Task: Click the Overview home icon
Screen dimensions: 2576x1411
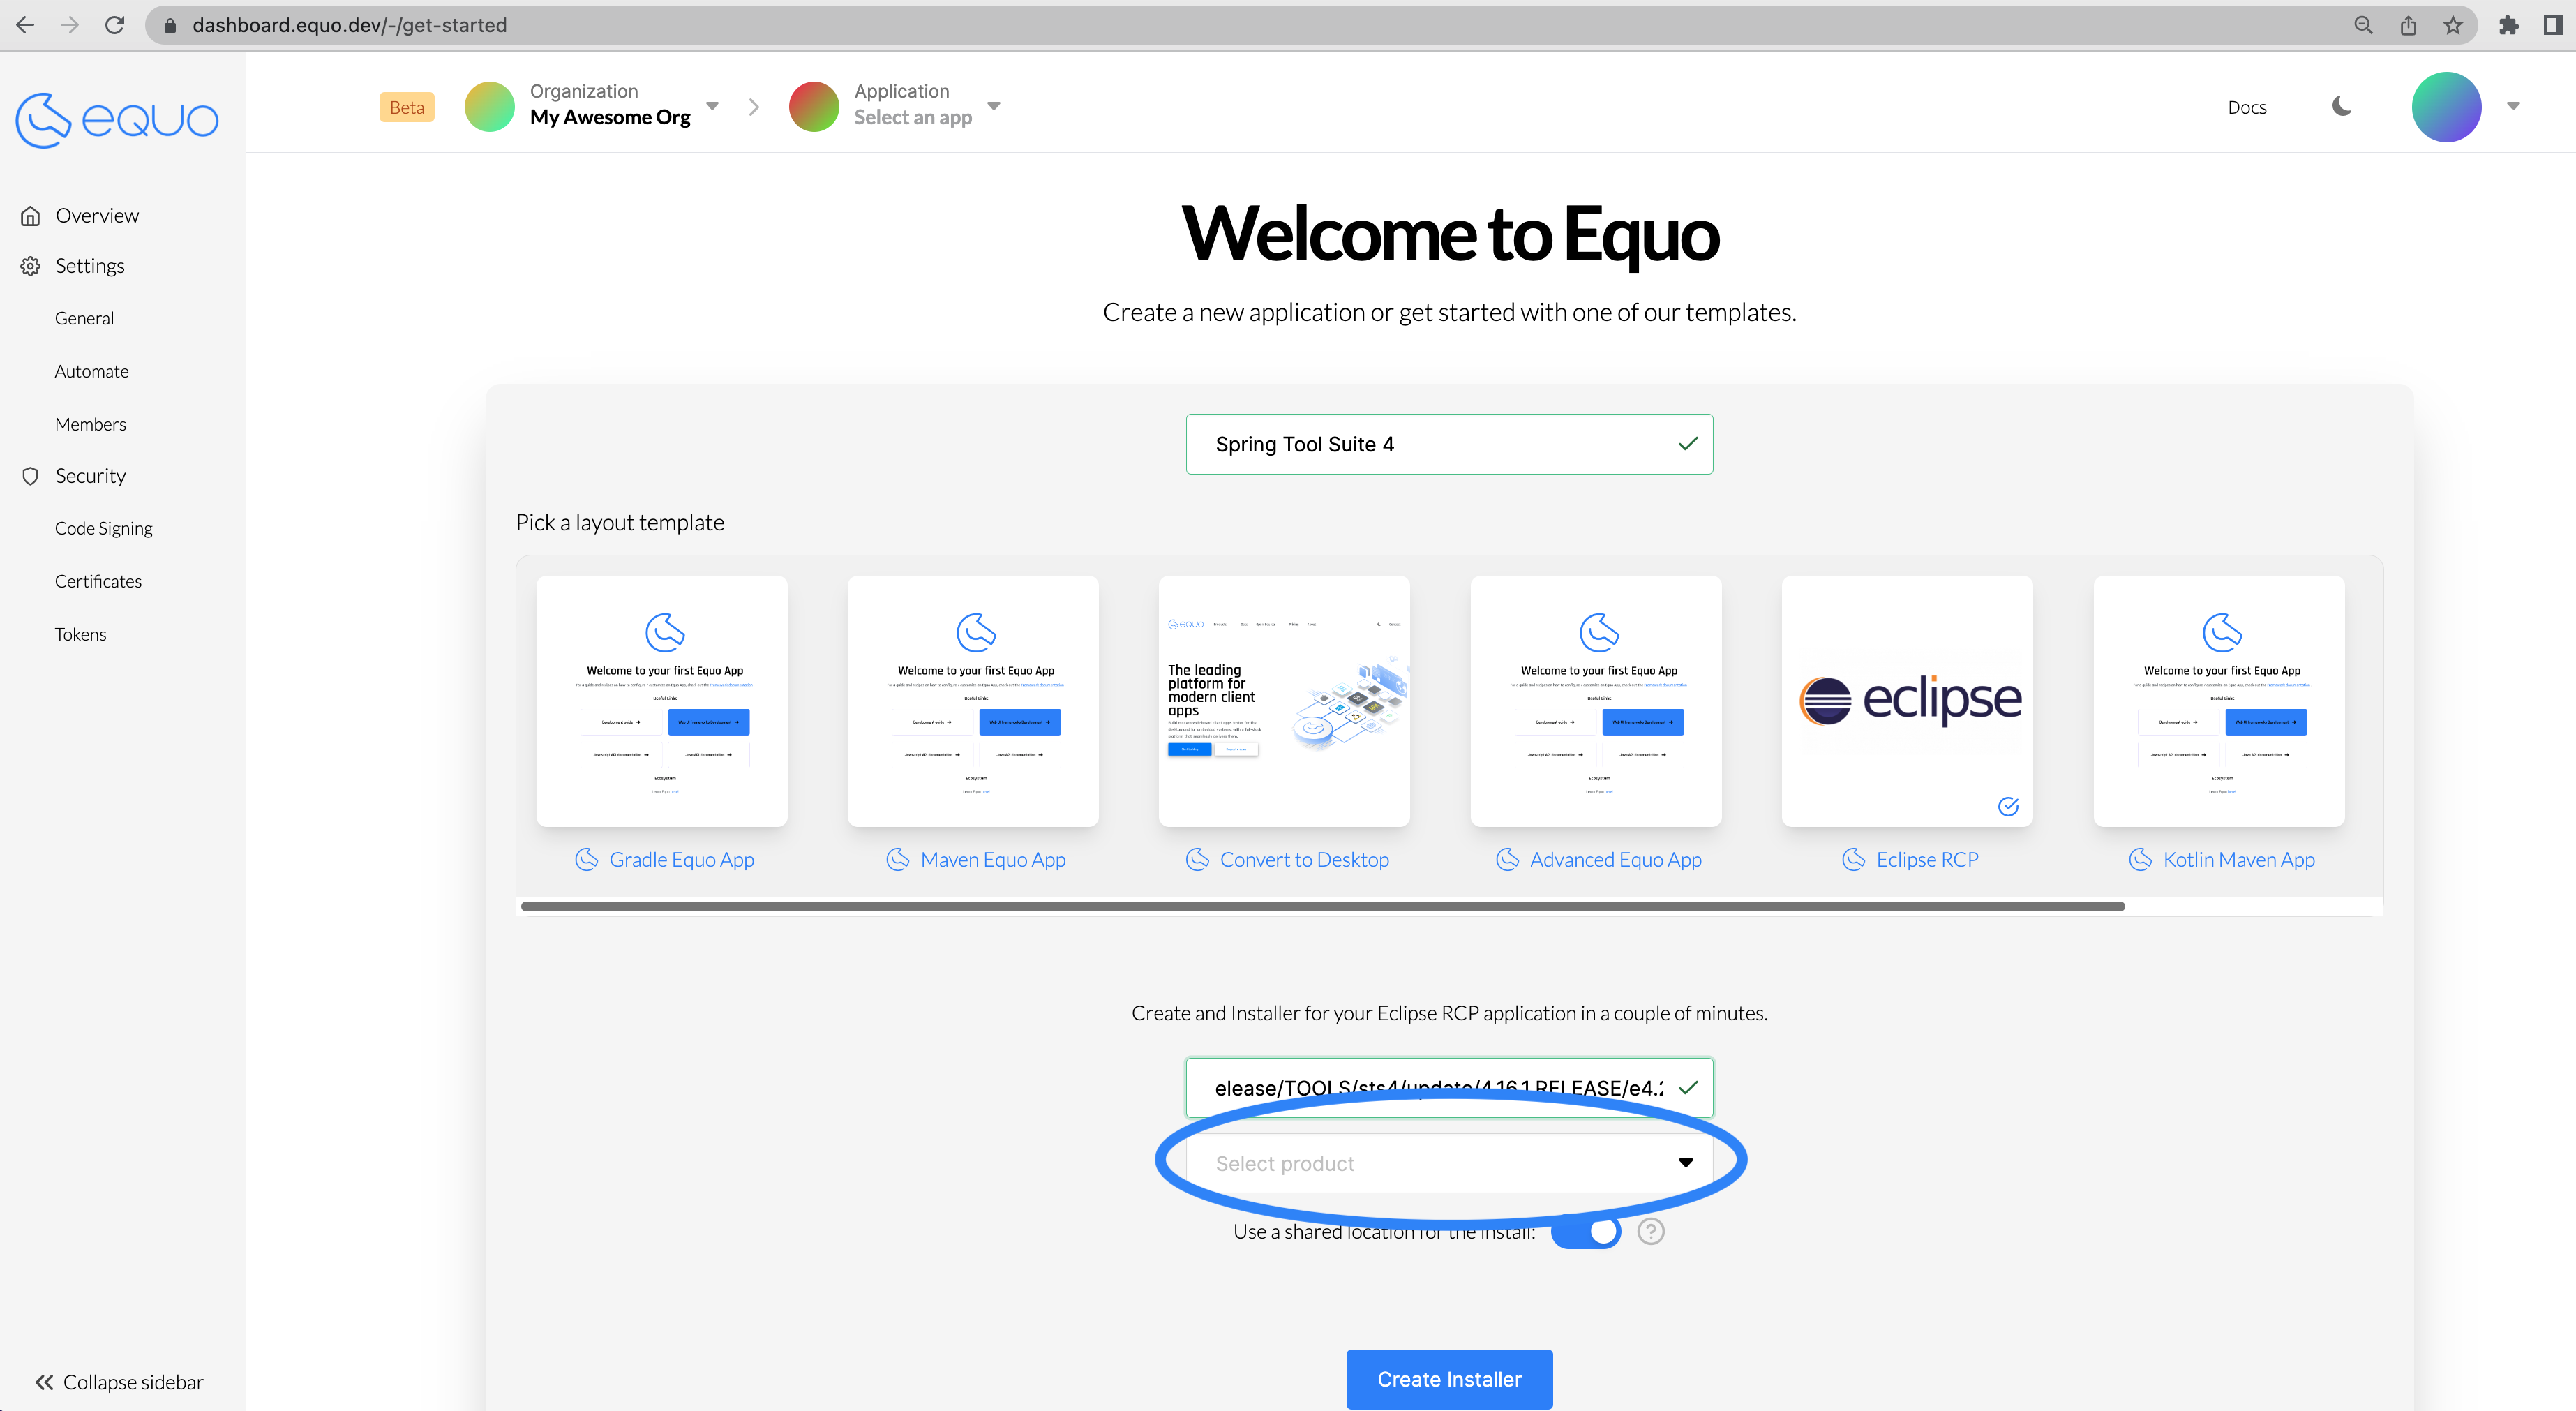Action: (x=31, y=216)
